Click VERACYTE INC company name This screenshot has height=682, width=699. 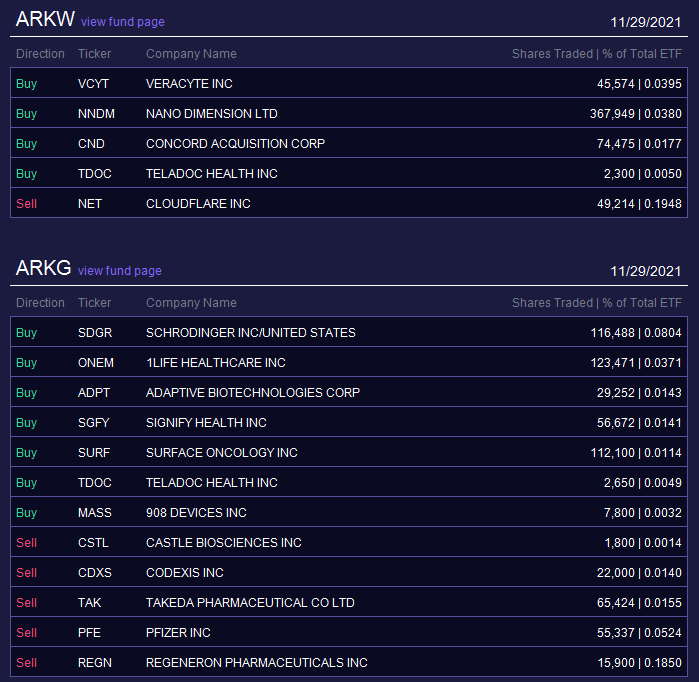coord(189,83)
